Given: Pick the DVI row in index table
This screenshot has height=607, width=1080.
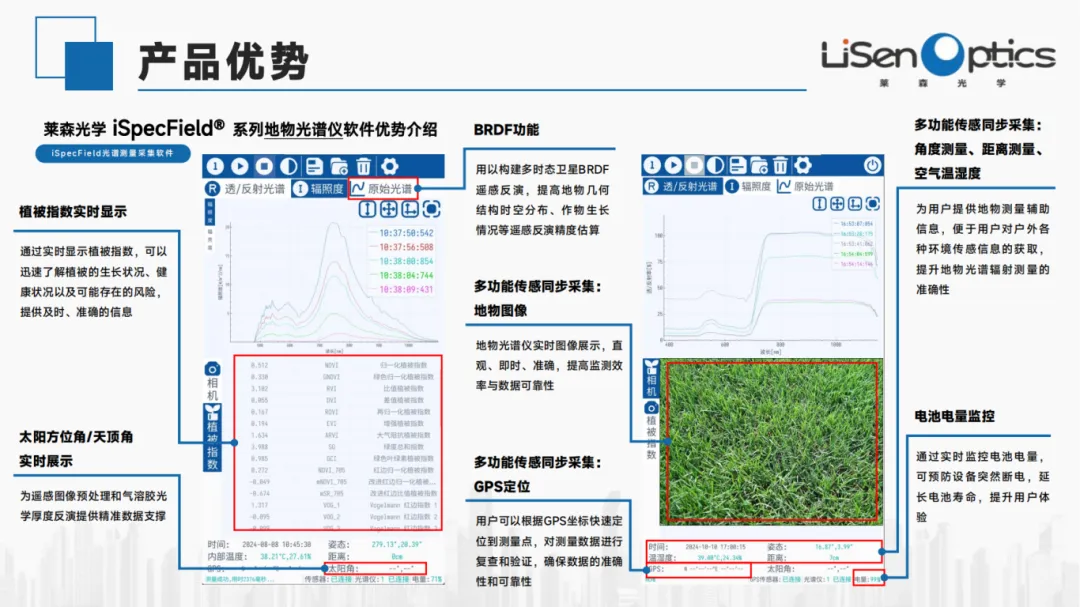Looking at the screenshot, I should pyautogui.click(x=338, y=400).
